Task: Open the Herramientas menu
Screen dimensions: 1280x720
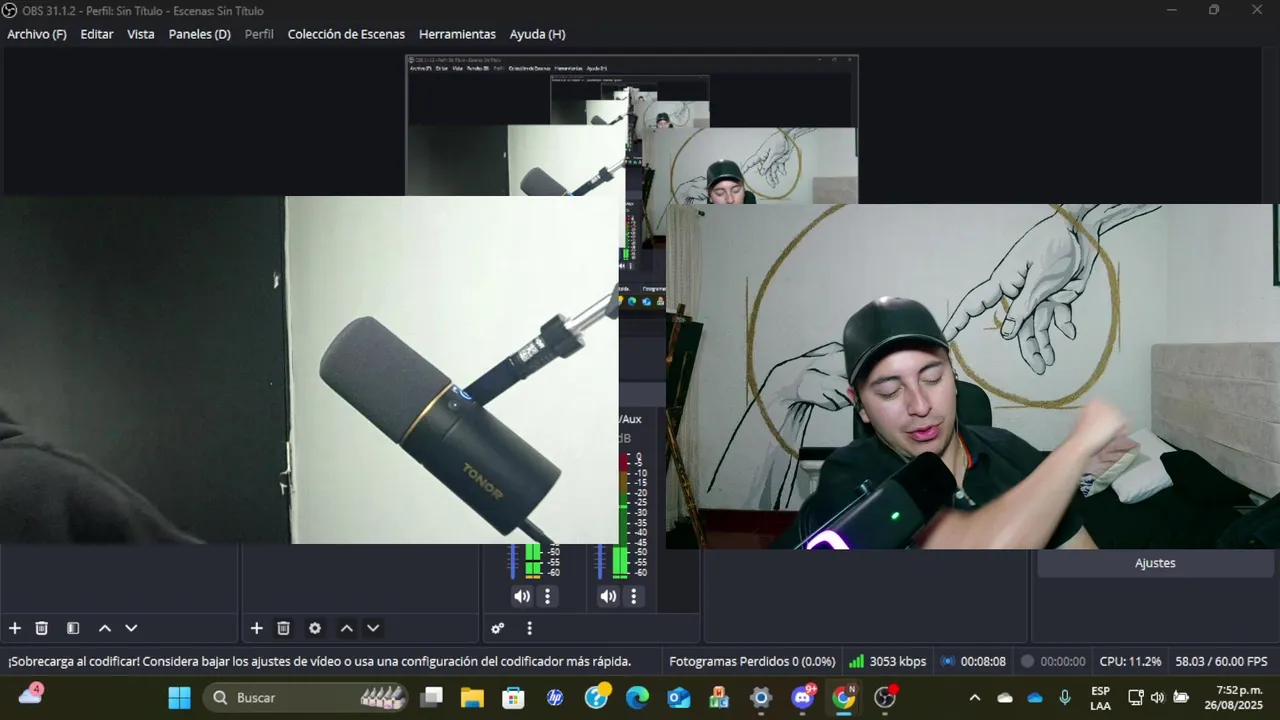Action: 457,34
